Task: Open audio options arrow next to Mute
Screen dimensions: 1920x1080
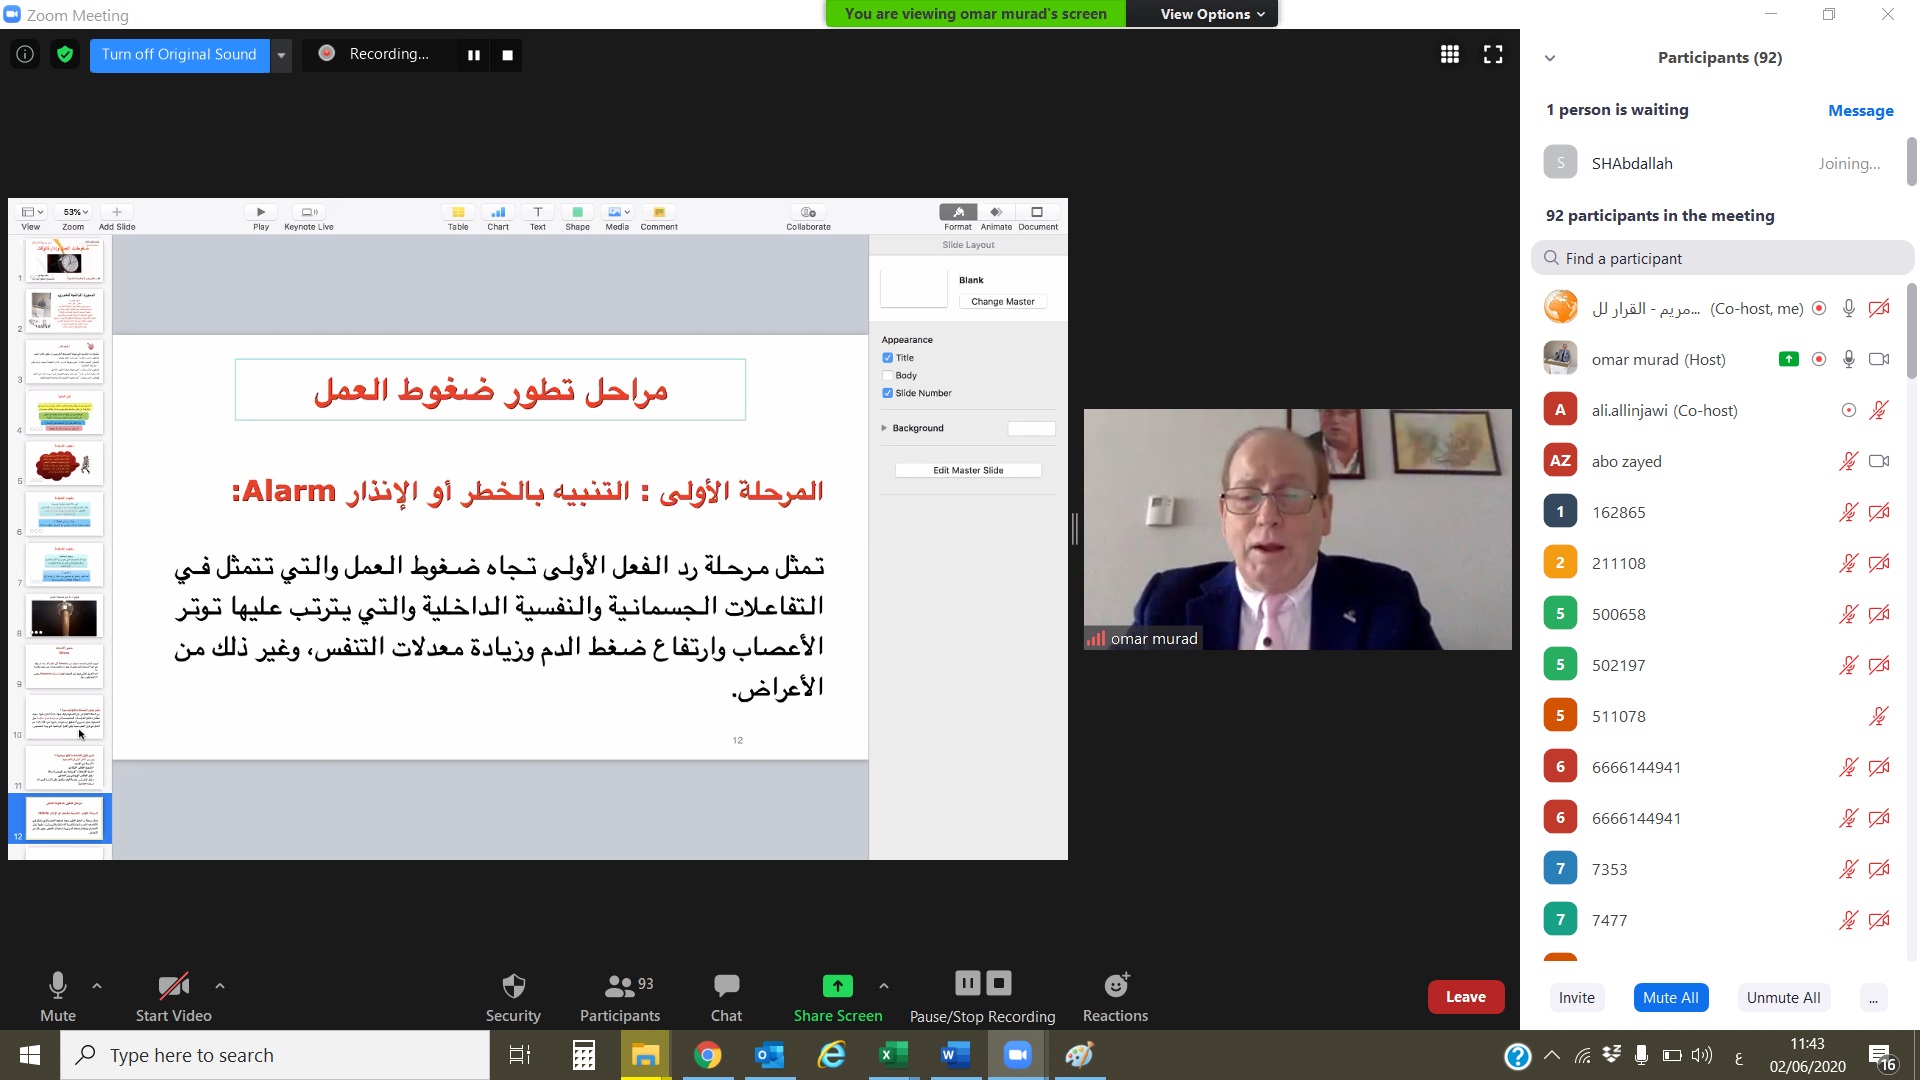Action: pyautogui.click(x=97, y=986)
